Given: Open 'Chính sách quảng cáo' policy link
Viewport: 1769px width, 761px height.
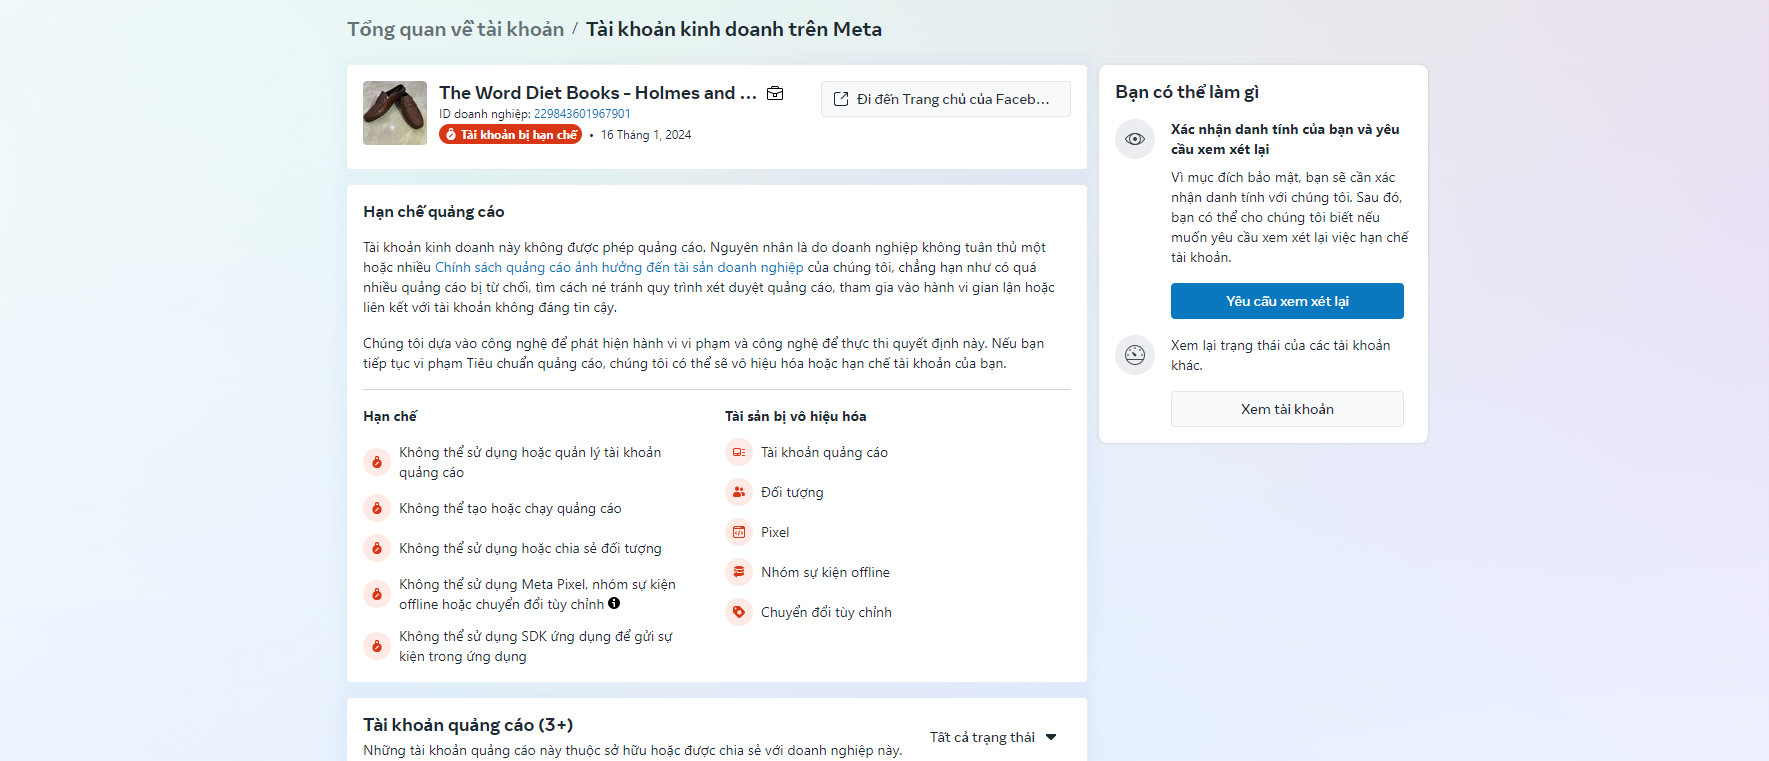Looking at the screenshot, I should [x=619, y=267].
